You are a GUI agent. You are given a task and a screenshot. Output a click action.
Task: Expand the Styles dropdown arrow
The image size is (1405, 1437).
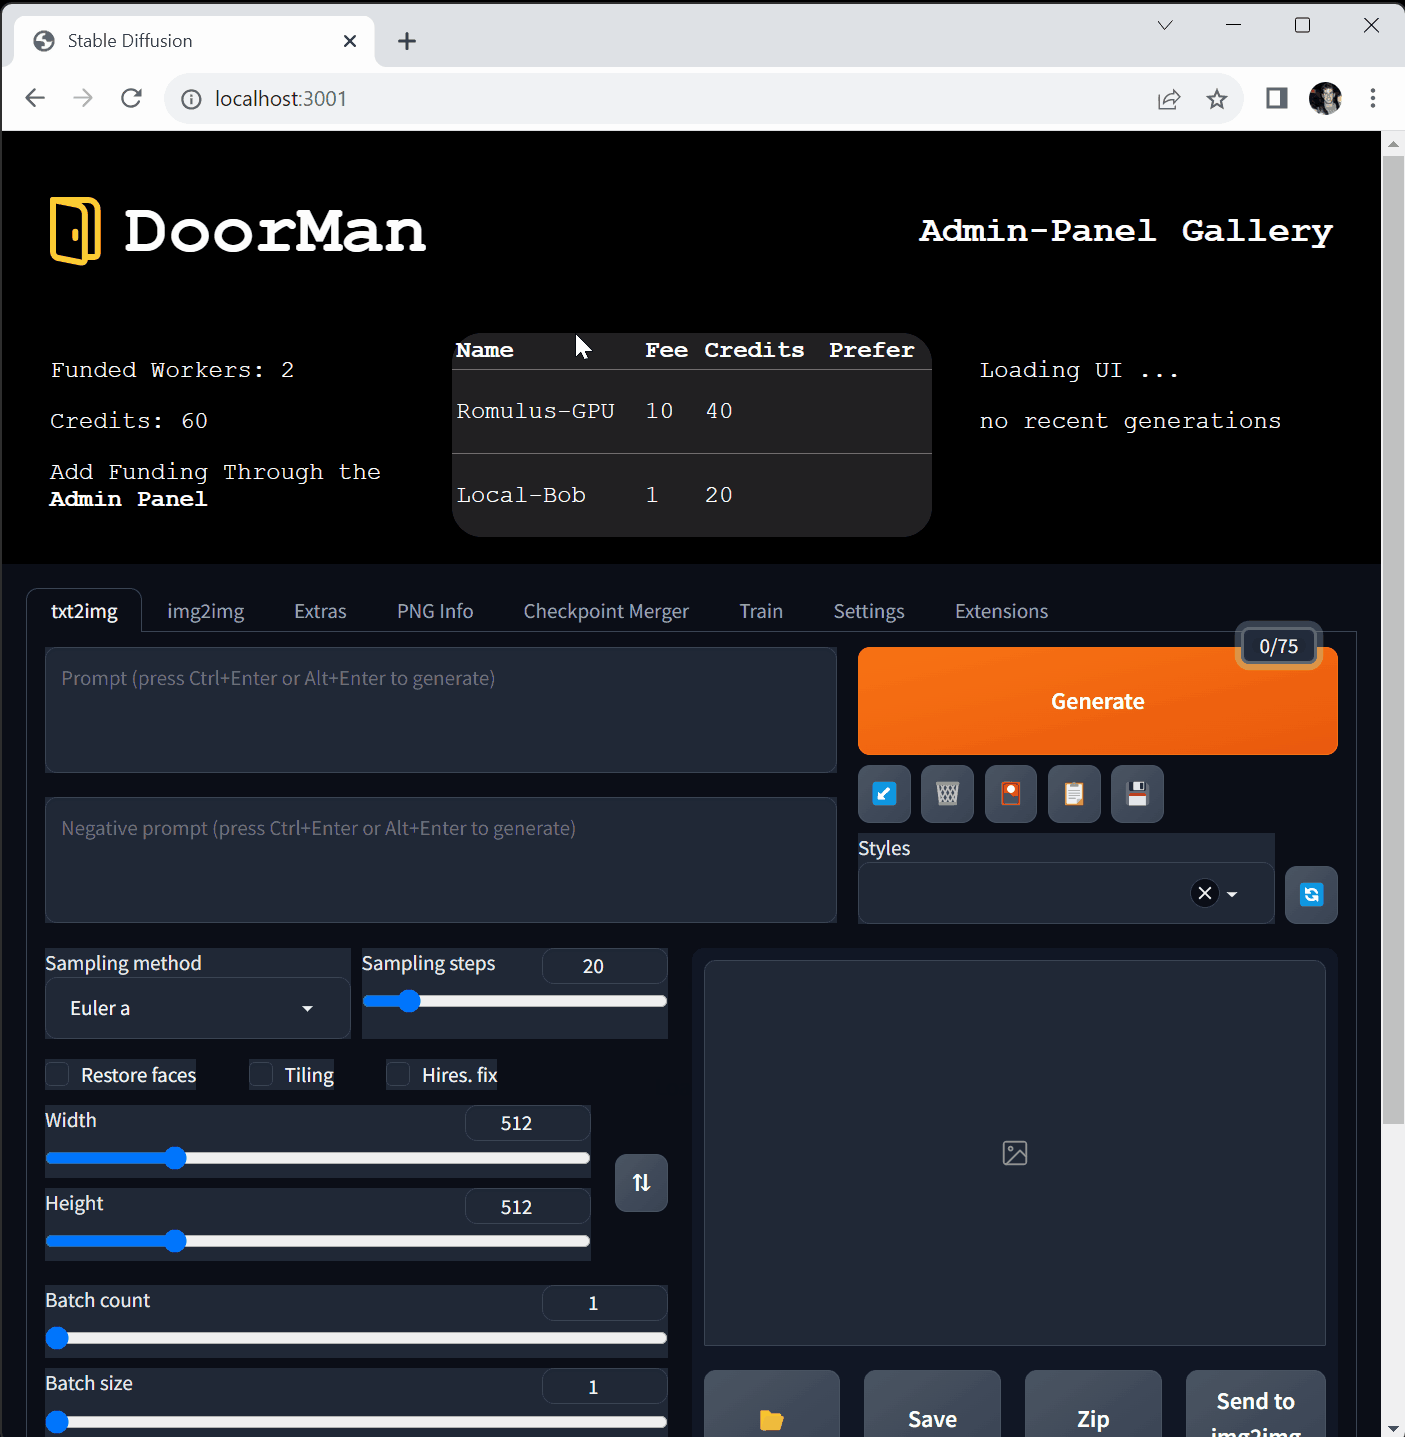click(x=1232, y=894)
